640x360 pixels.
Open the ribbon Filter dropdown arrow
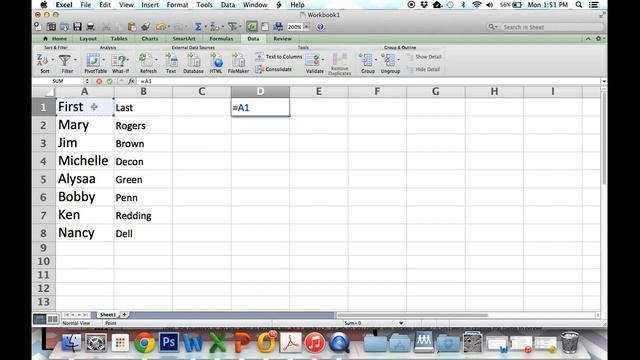pos(75,60)
